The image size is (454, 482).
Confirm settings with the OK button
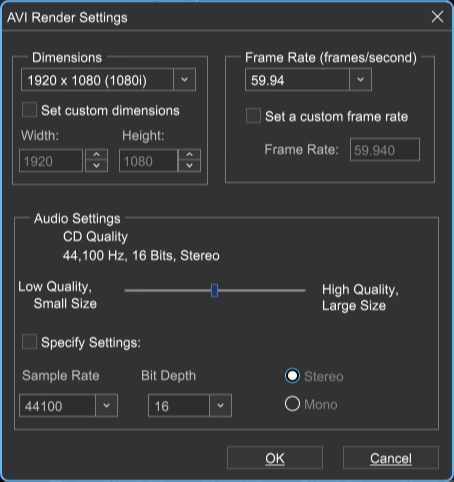point(275,458)
